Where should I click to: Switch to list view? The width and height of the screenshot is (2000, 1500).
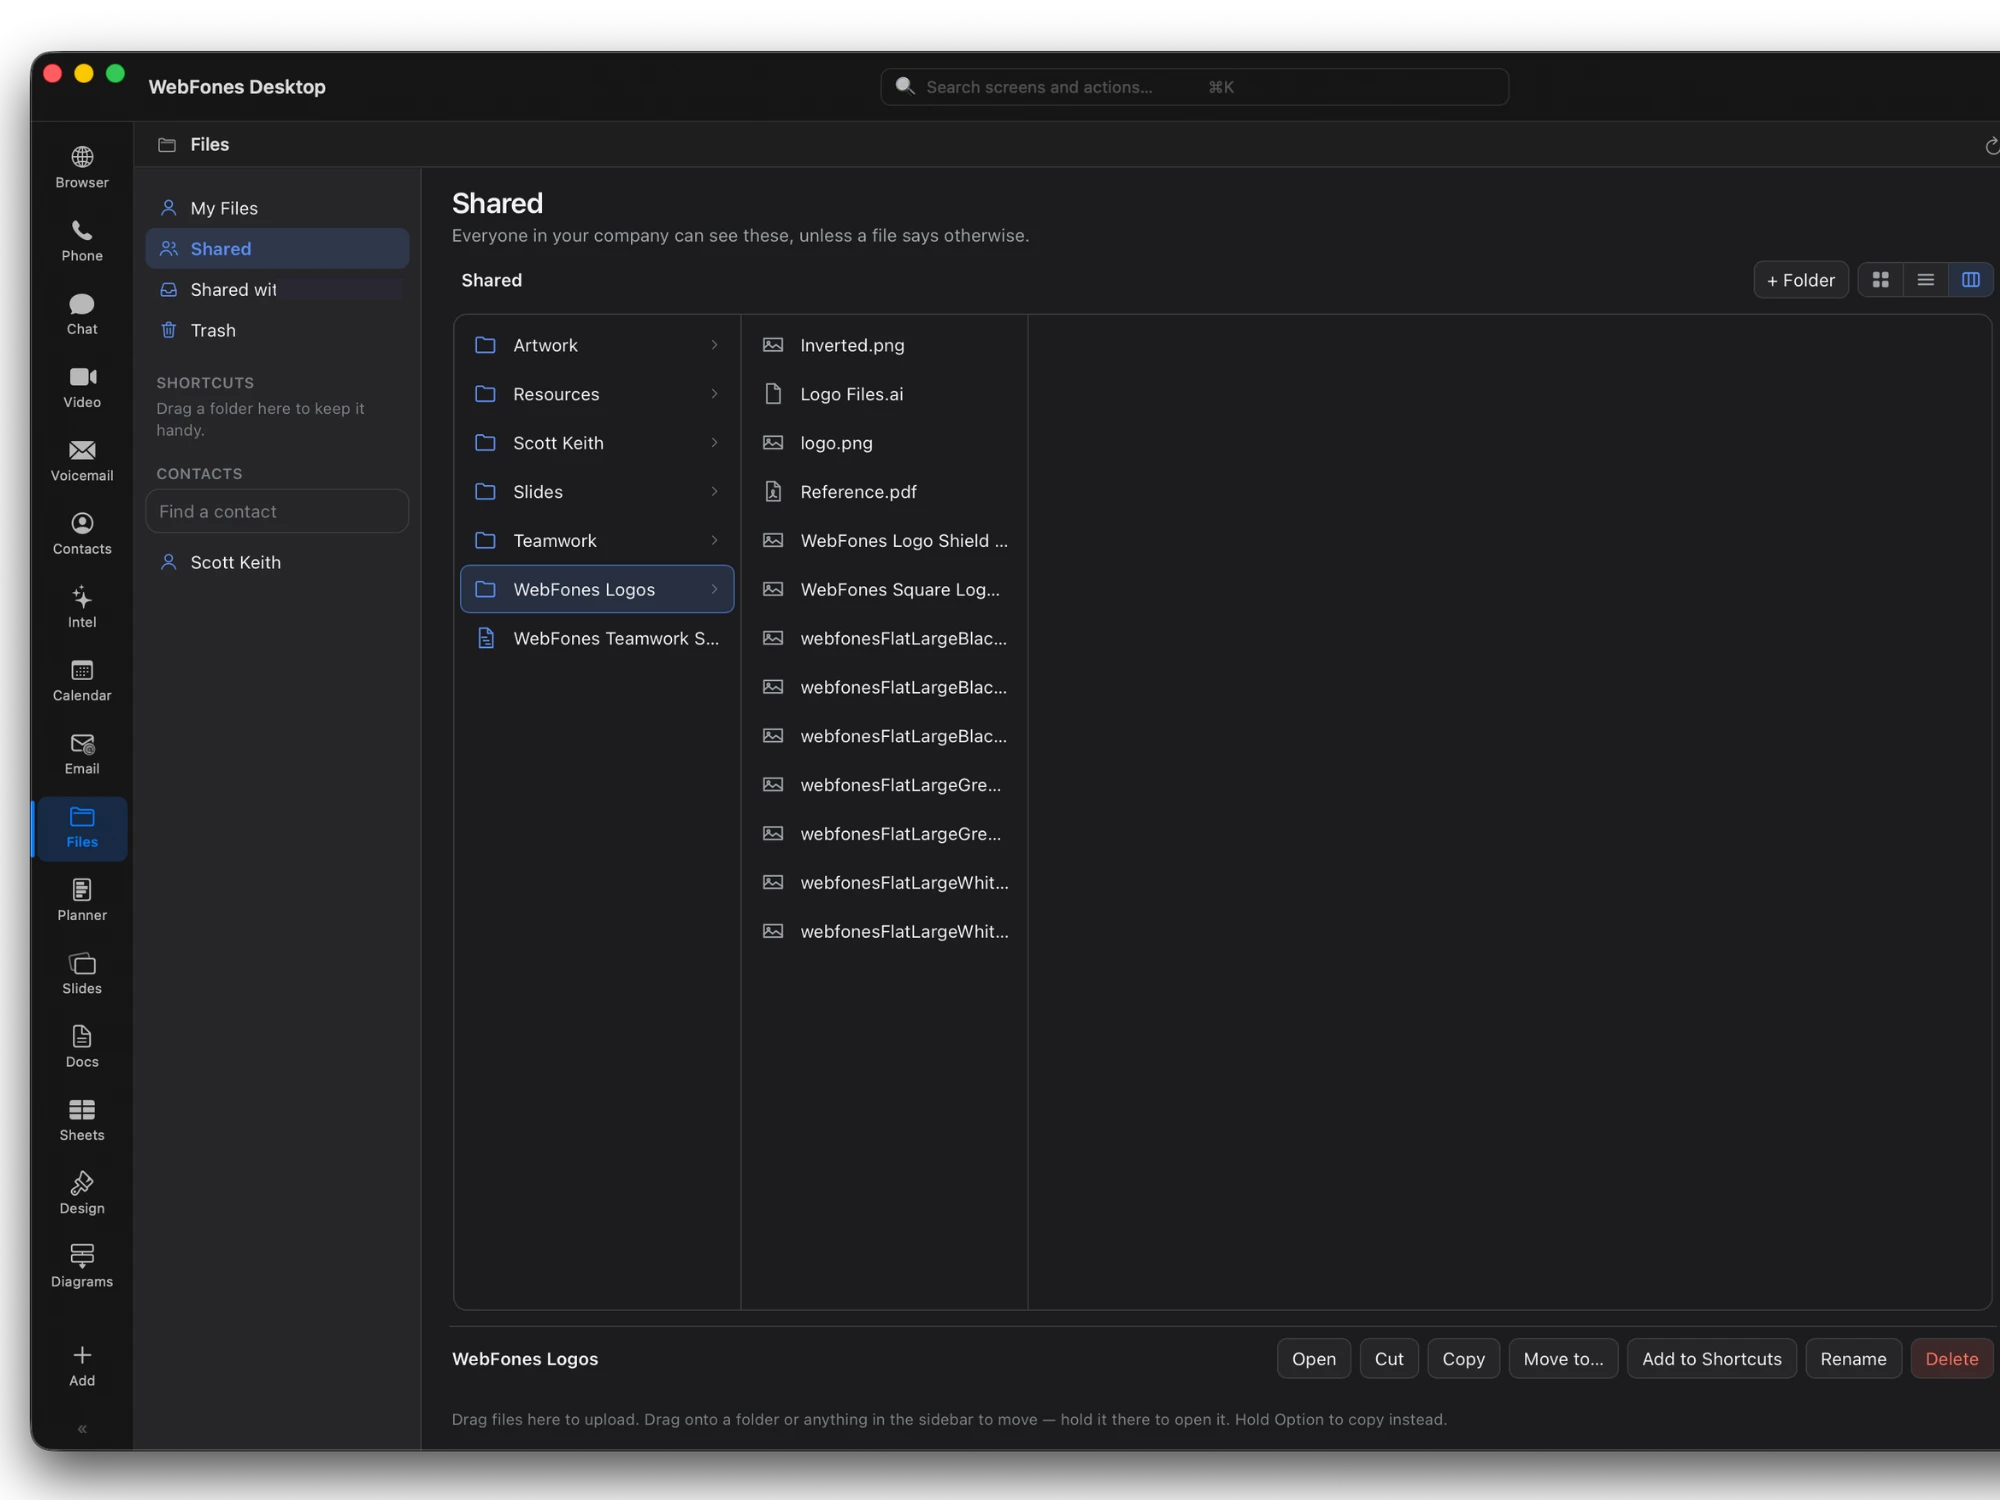pyautogui.click(x=1925, y=280)
